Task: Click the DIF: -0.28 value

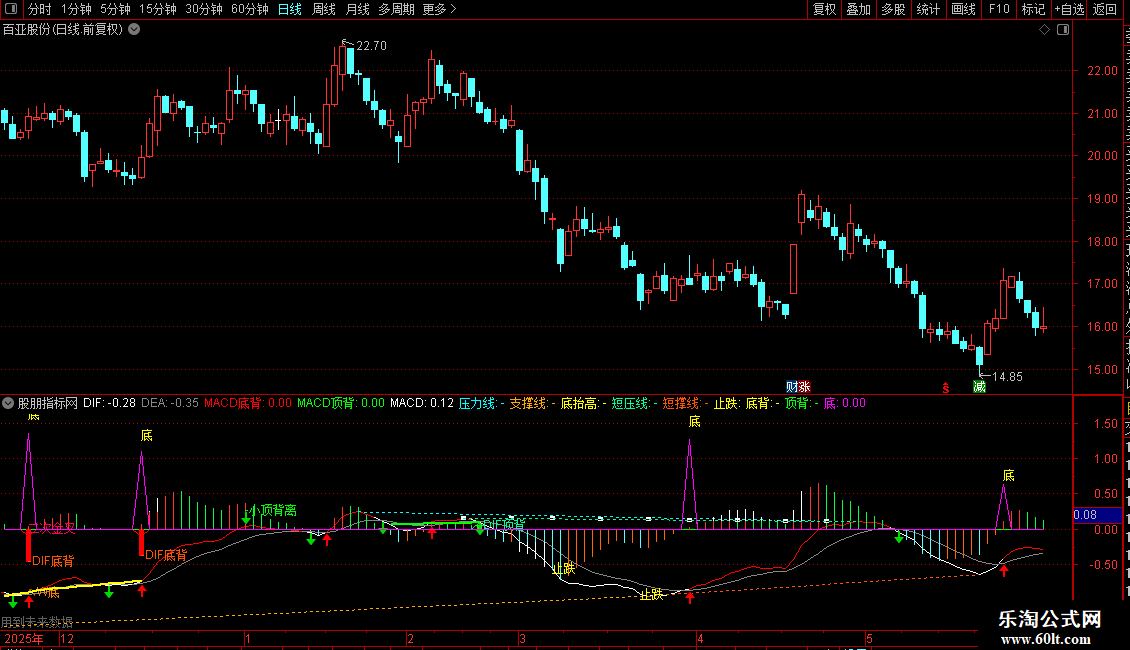Action: 110,403
